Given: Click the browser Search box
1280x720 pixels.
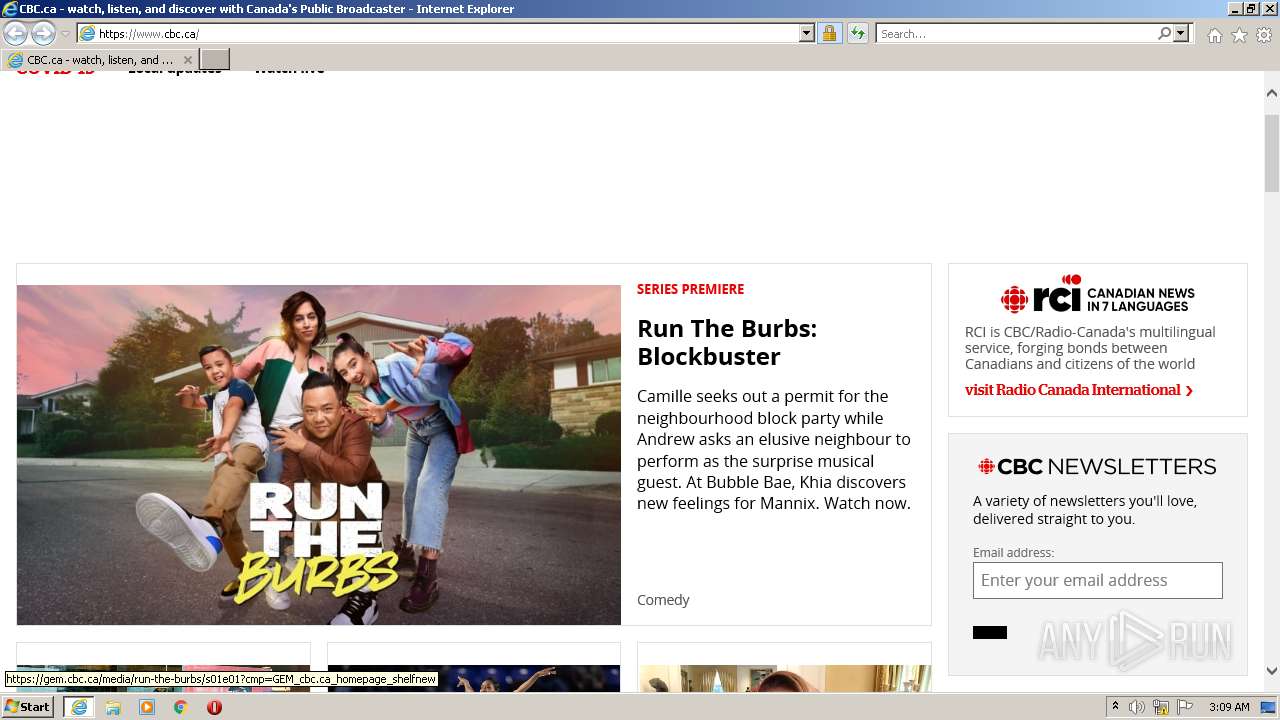Looking at the screenshot, I should click(x=1016, y=33).
